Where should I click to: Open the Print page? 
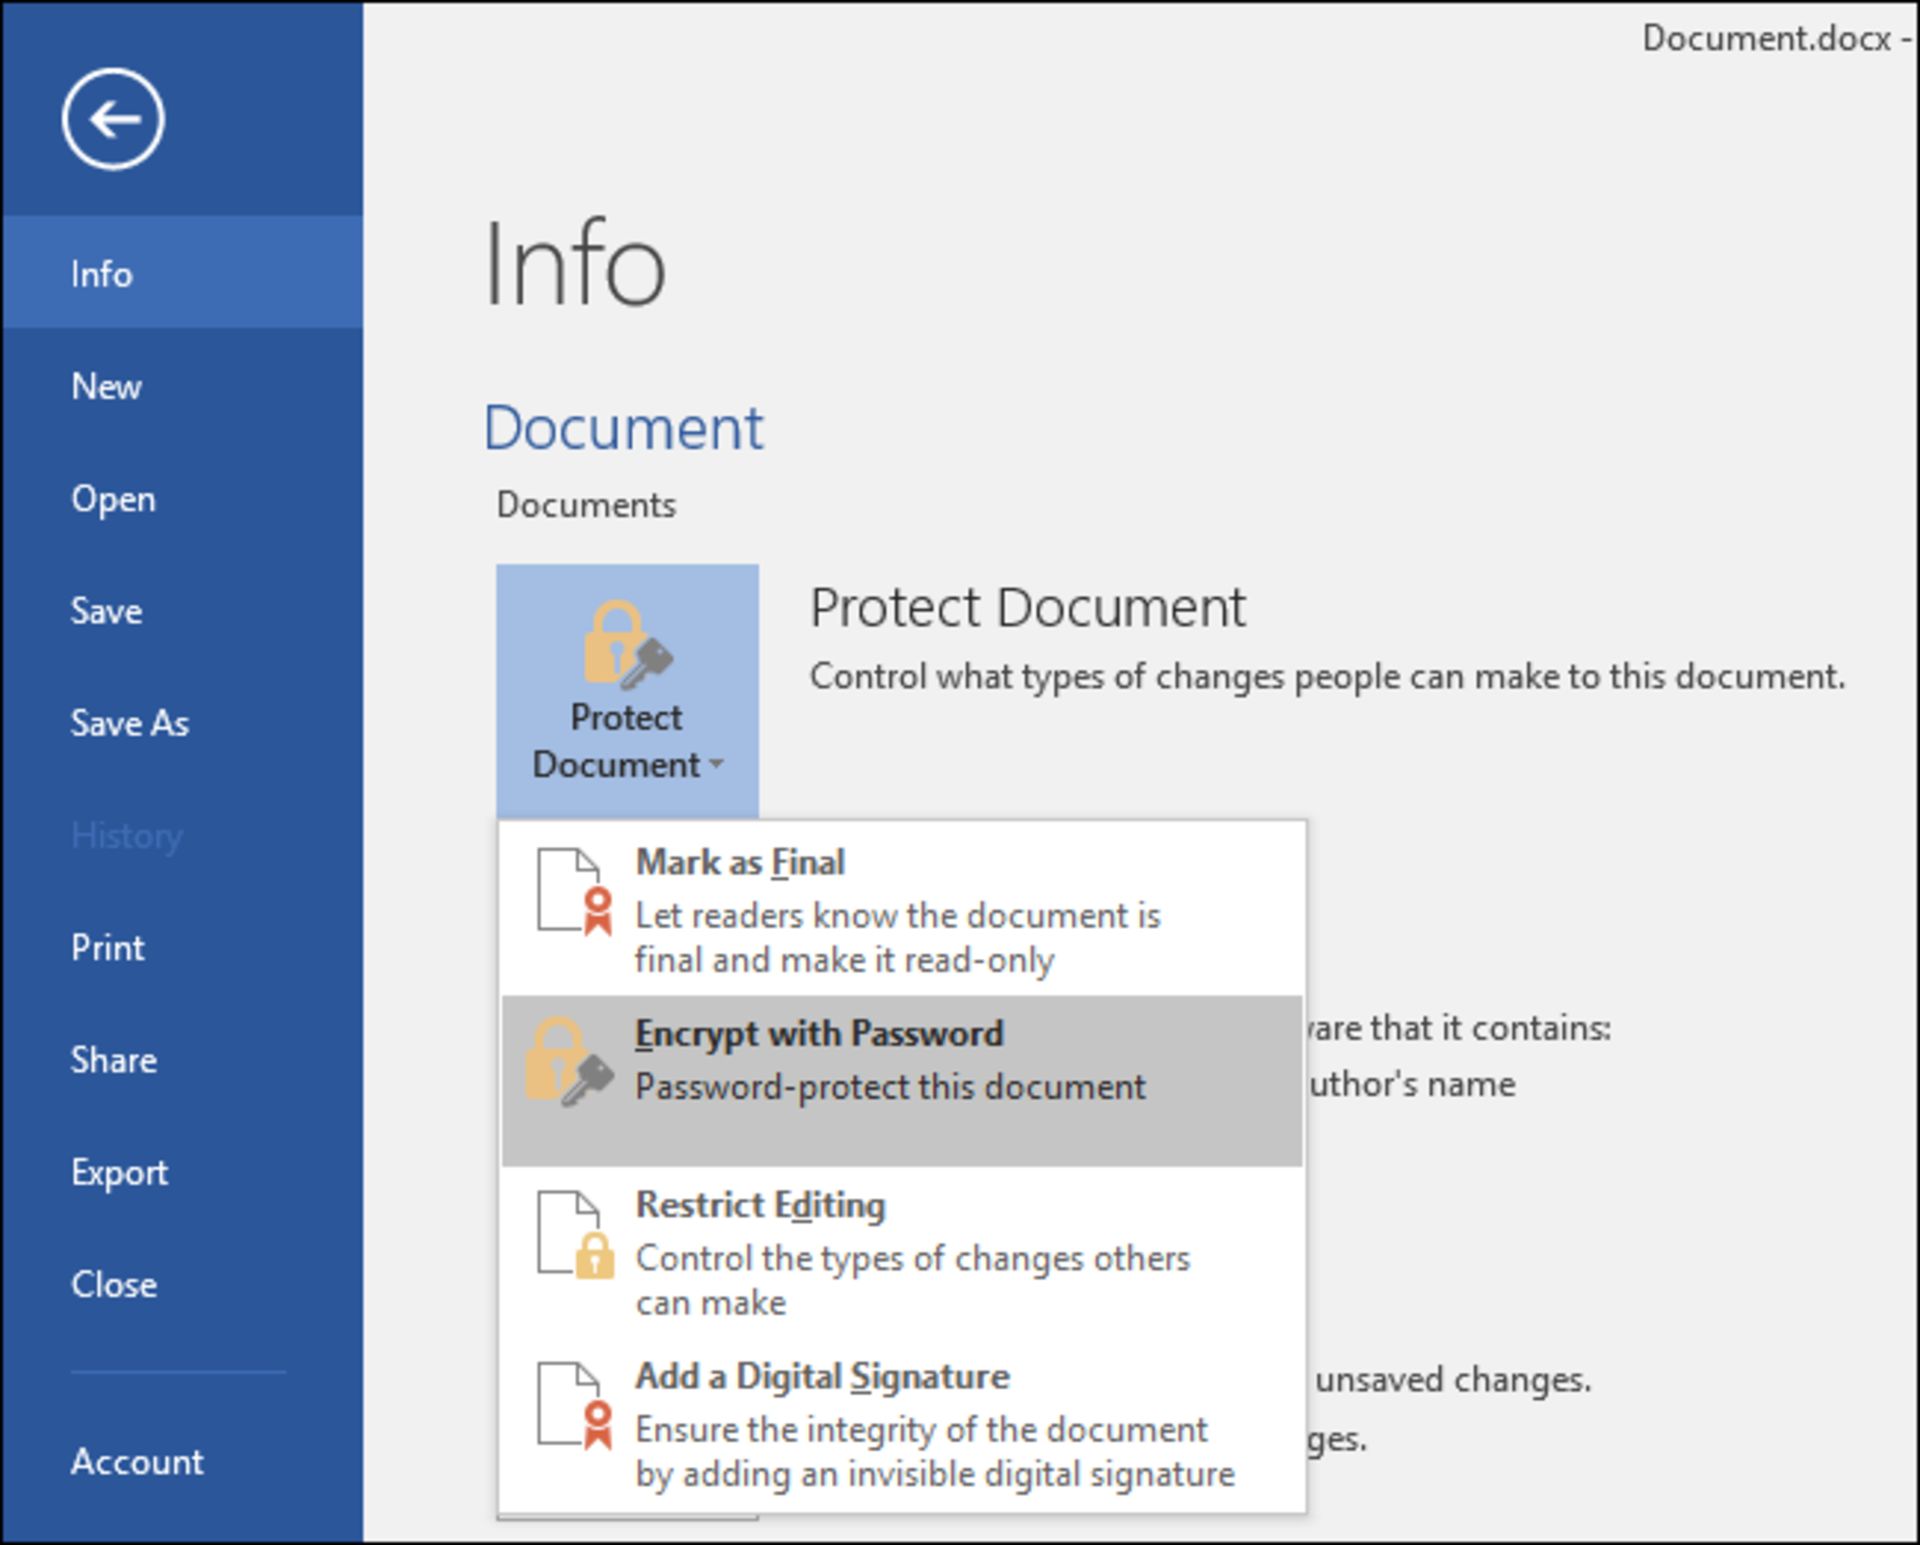(x=107, y=947)
